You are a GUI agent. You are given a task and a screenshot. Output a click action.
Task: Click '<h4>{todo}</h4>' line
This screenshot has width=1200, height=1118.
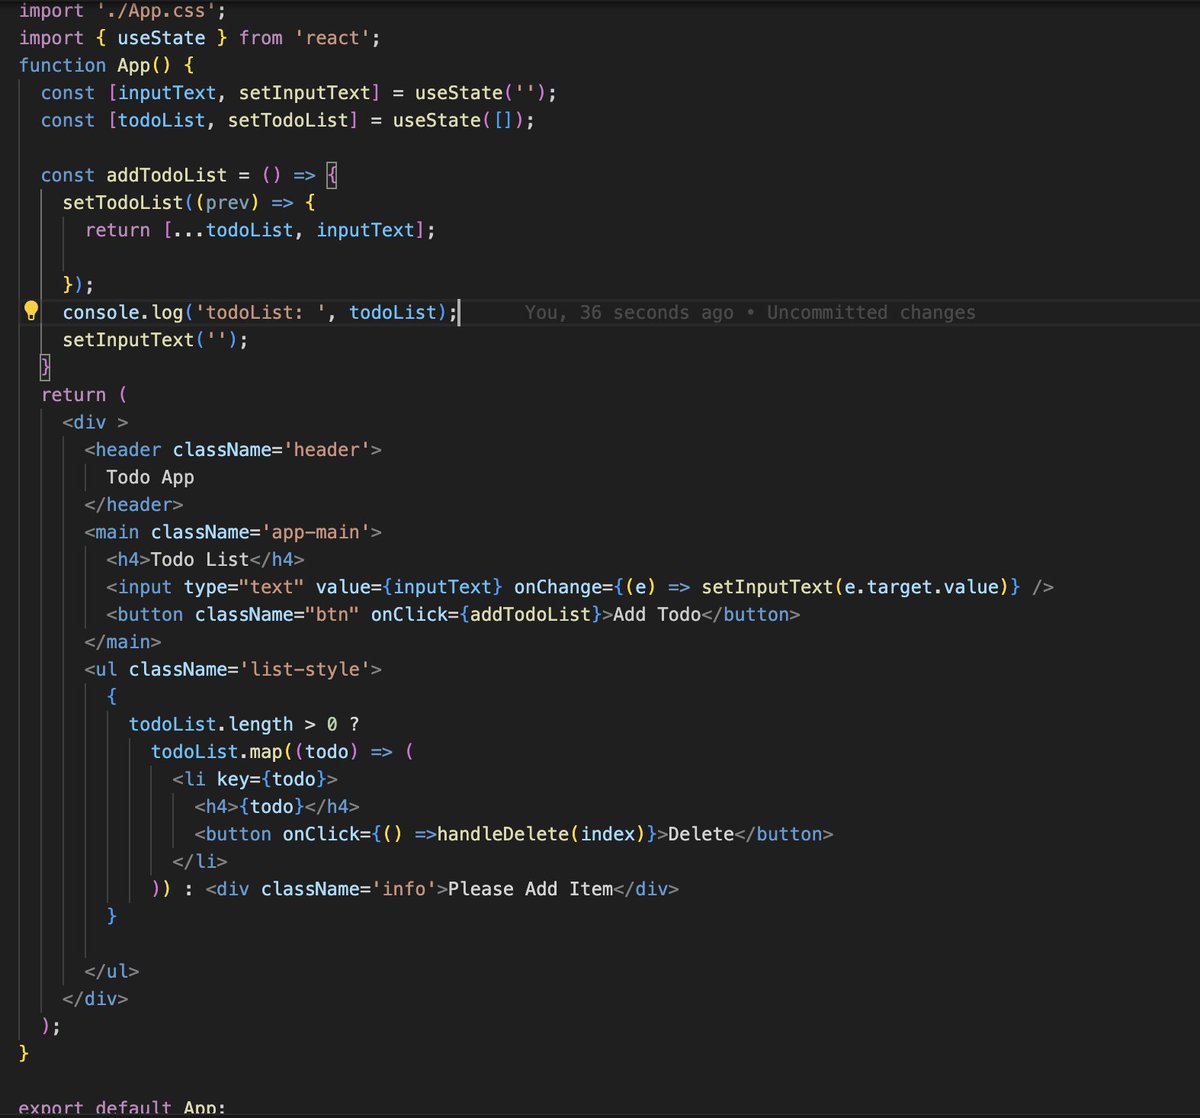pyautogui.click(x=277, y=807)
